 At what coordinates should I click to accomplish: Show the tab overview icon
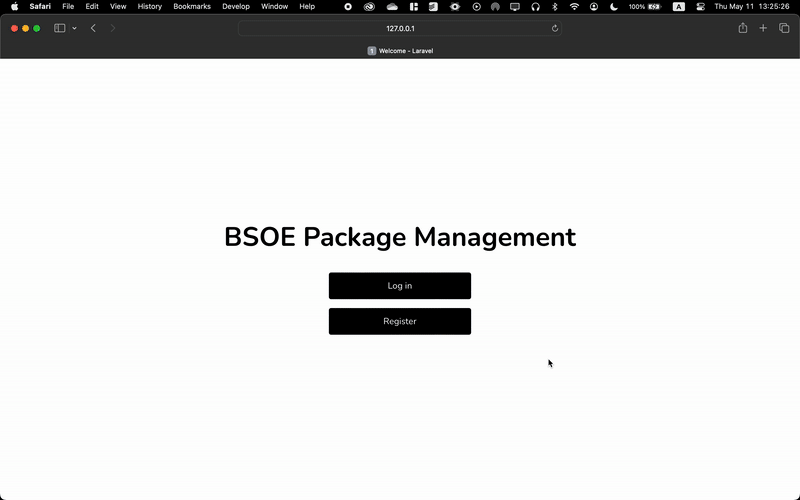coord(784,28)
